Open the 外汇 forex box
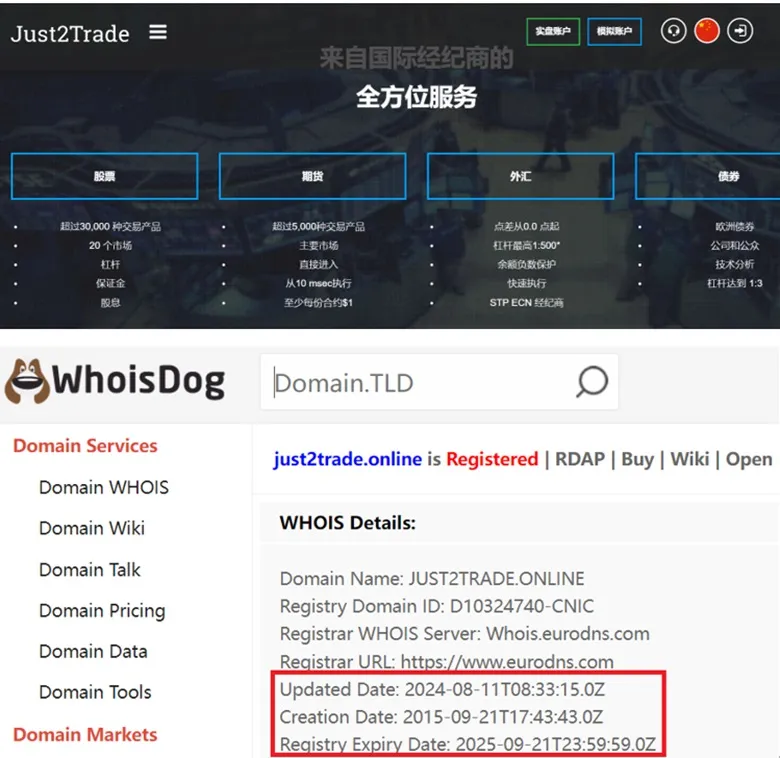This screenshot has height=758, width=780. [520, 176]
